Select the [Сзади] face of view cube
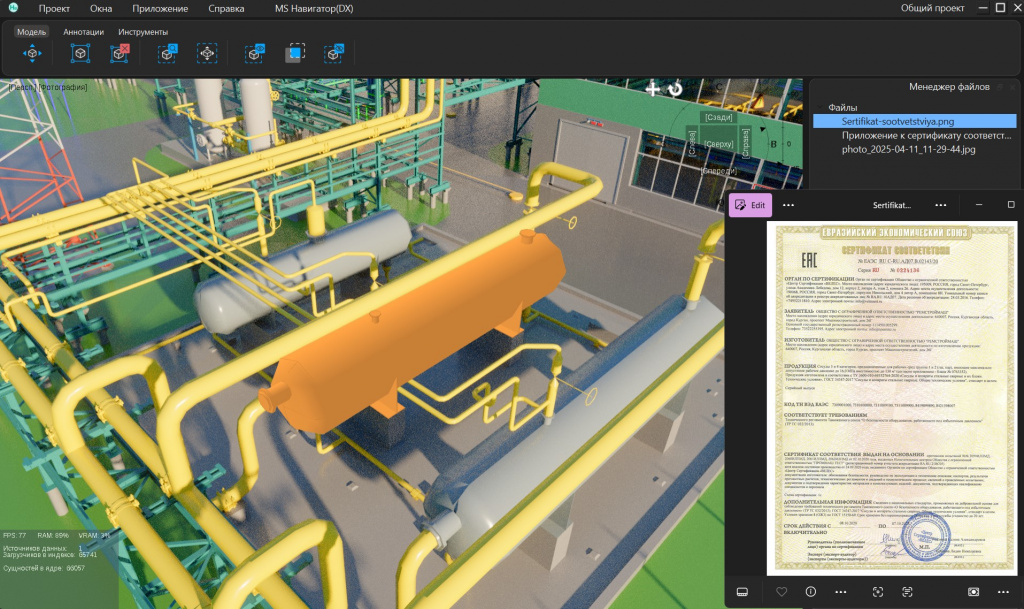Viewport: 1024px width, 609px height. coord(718,117)
